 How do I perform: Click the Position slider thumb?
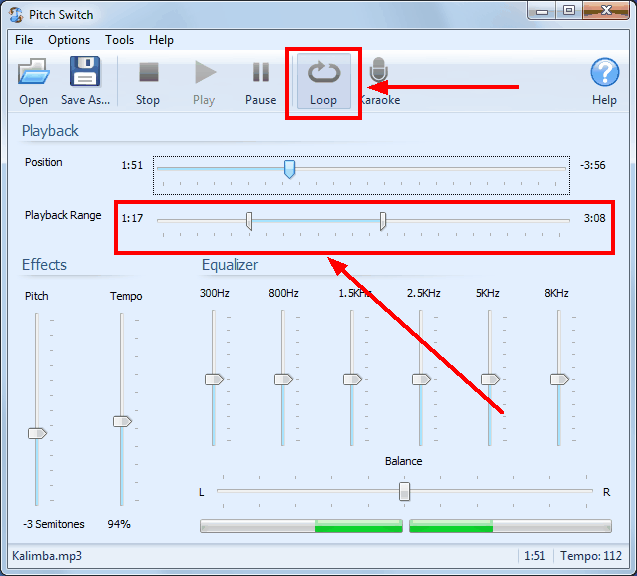click(289, 169)
